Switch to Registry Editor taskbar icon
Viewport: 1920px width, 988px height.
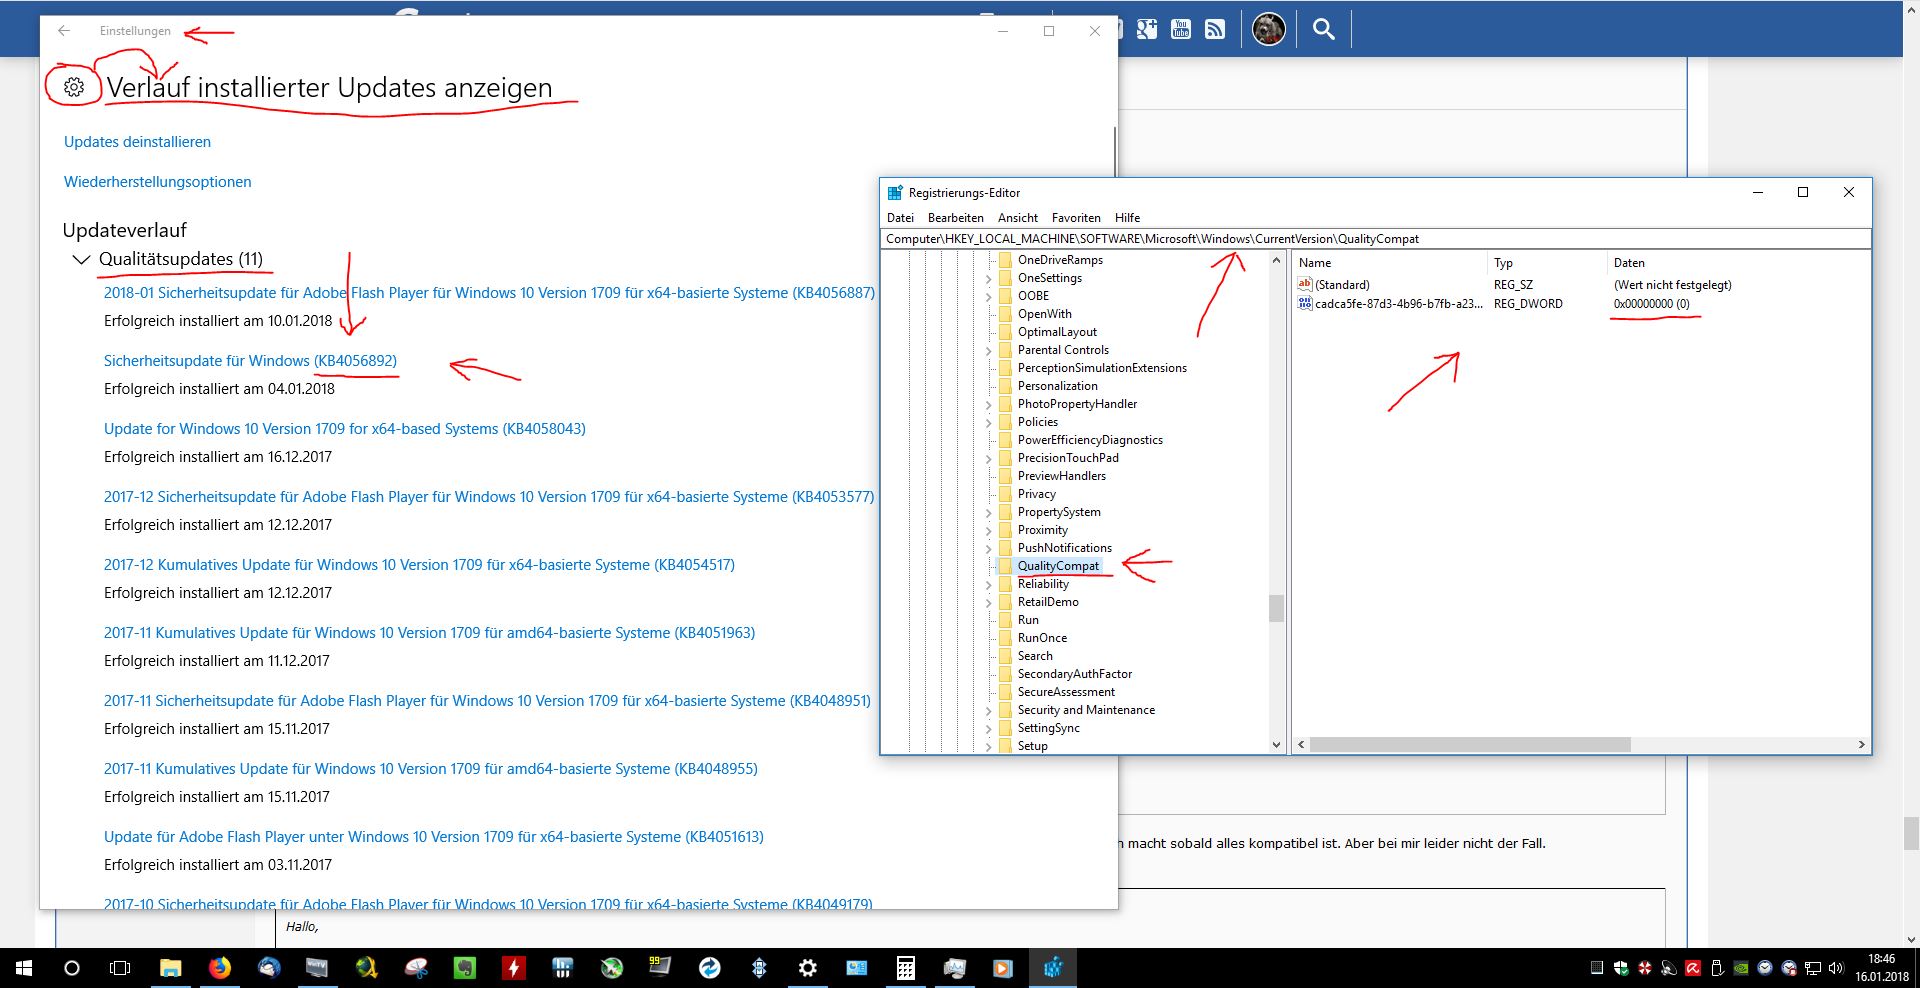point(1053,968)
